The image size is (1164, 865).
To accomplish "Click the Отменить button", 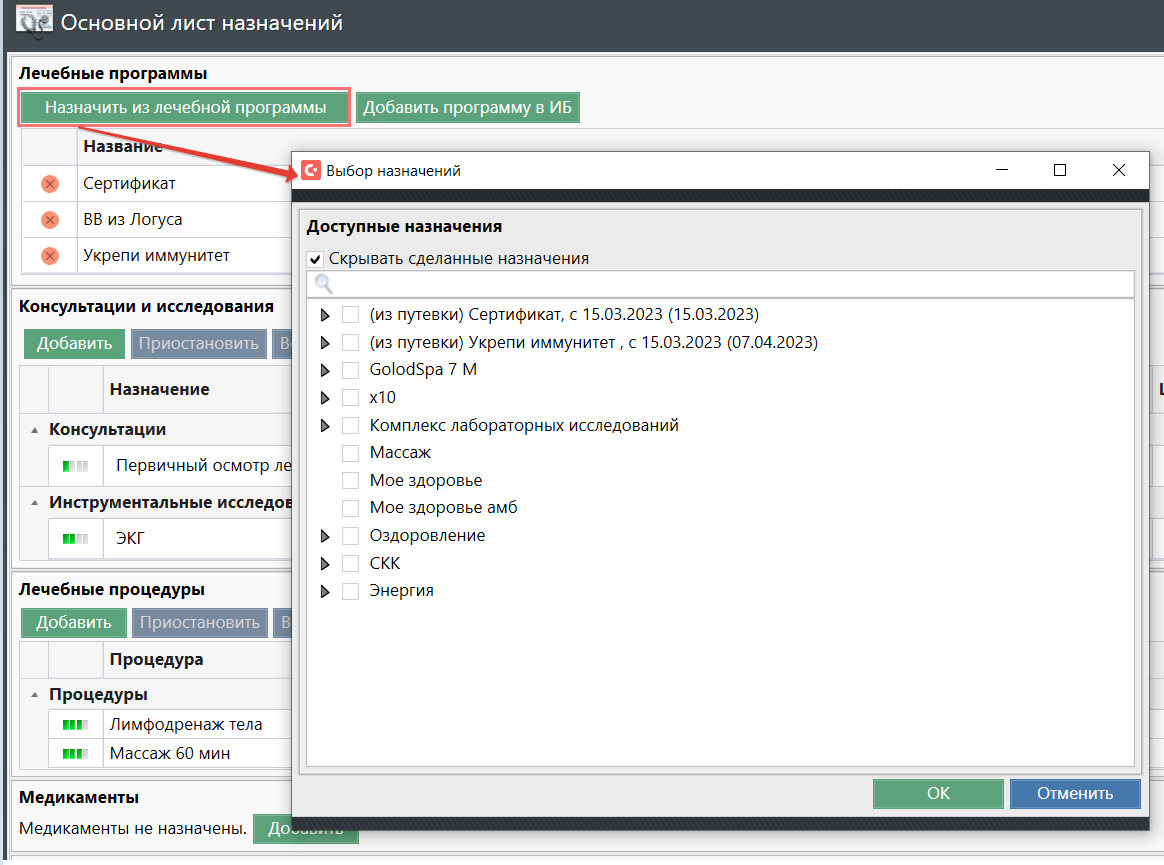I will 1074,794.
